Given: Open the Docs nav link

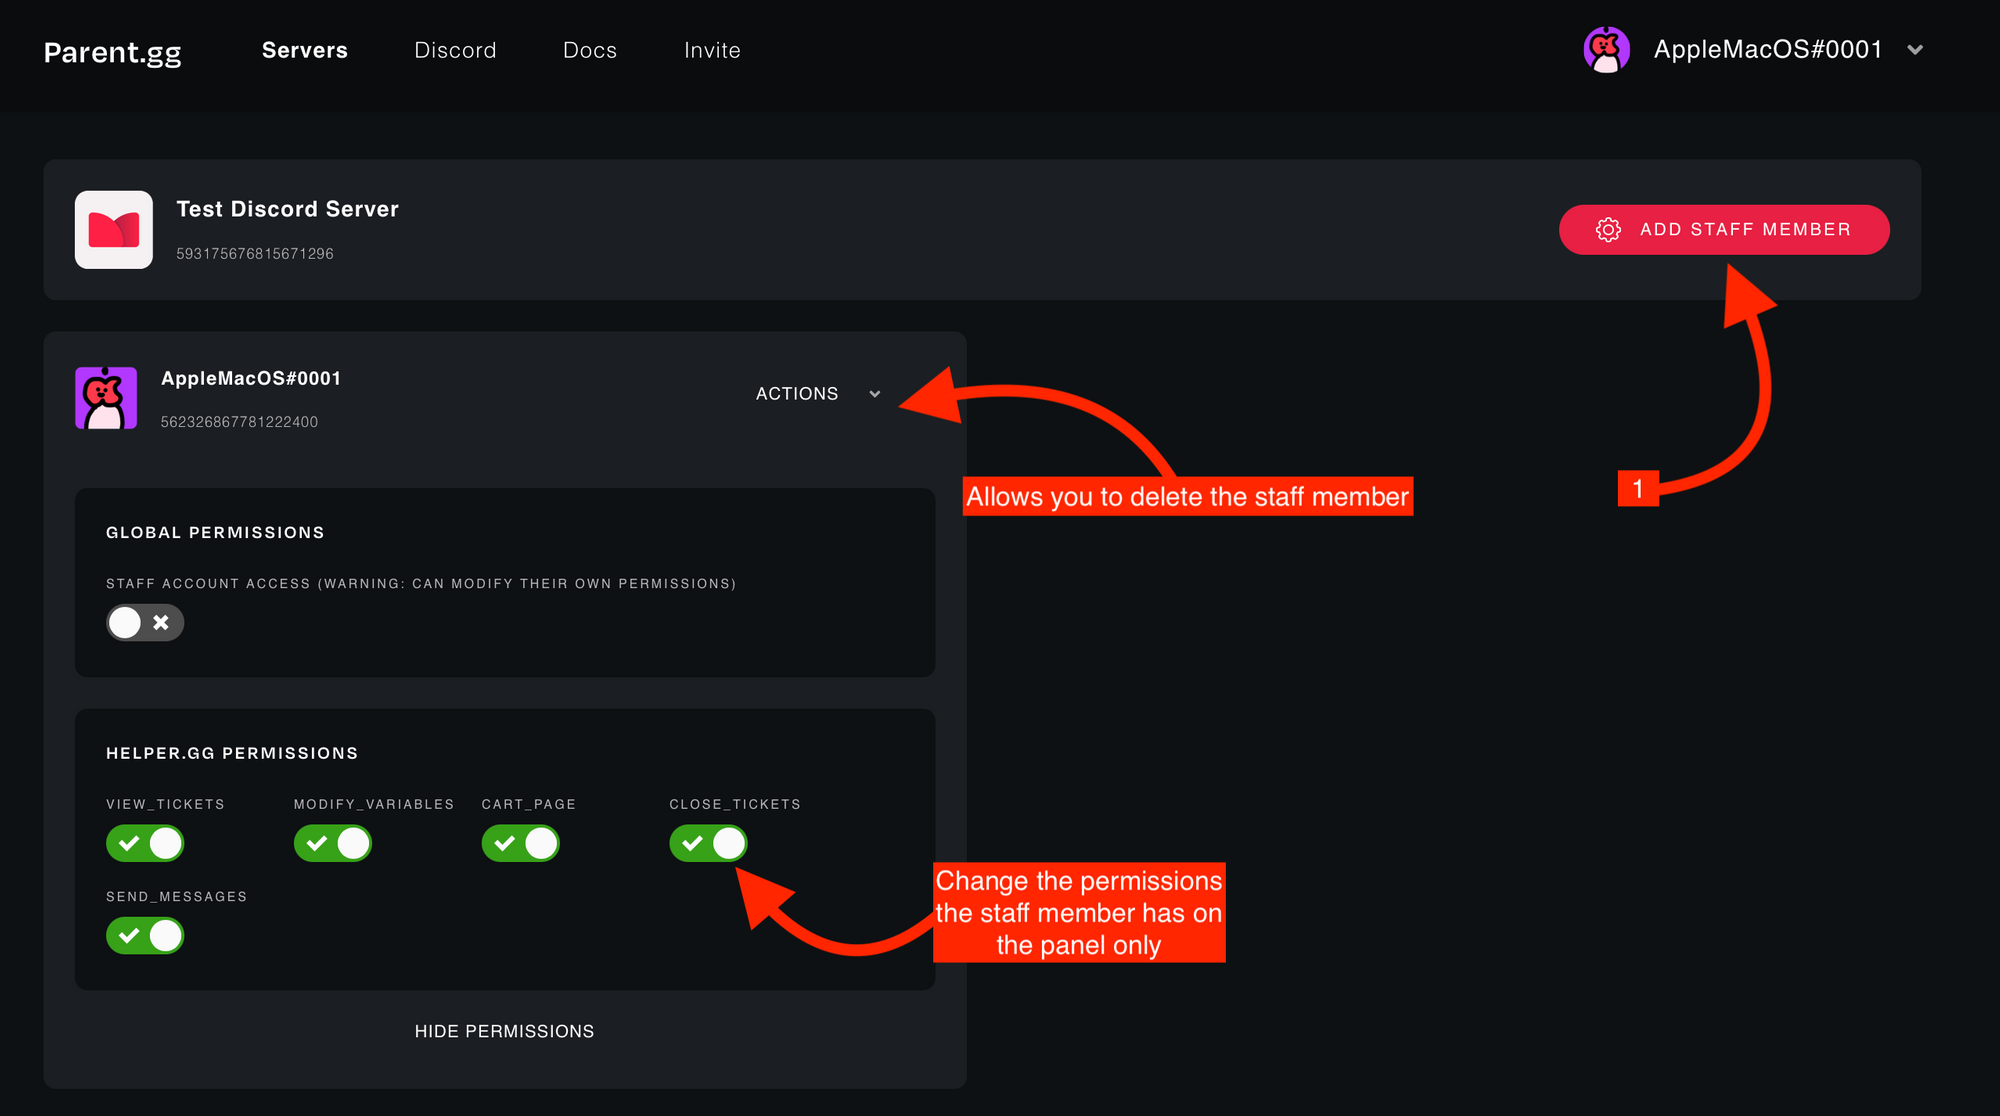Looking at the screenshot, I should coord(590,50).
